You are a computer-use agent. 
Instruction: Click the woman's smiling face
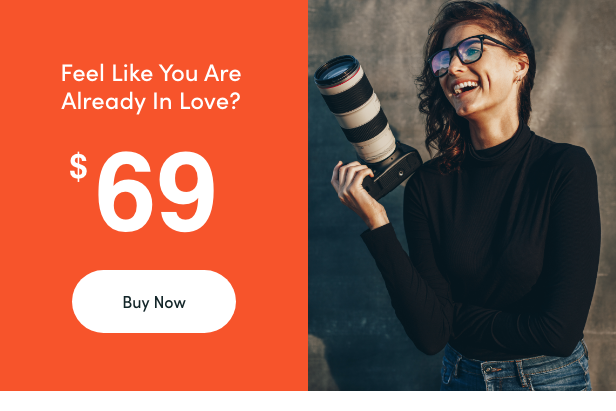point(473,75)
